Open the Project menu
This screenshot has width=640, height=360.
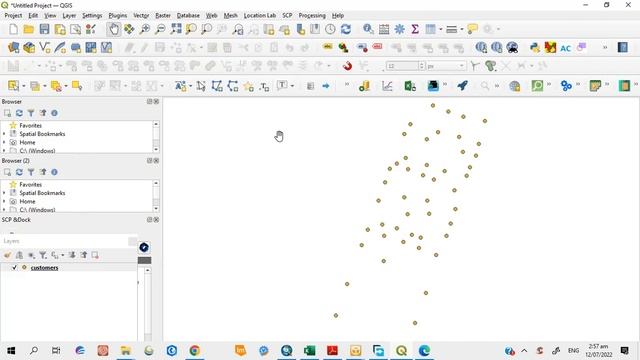pyautogui.click(x=13, y=16)
